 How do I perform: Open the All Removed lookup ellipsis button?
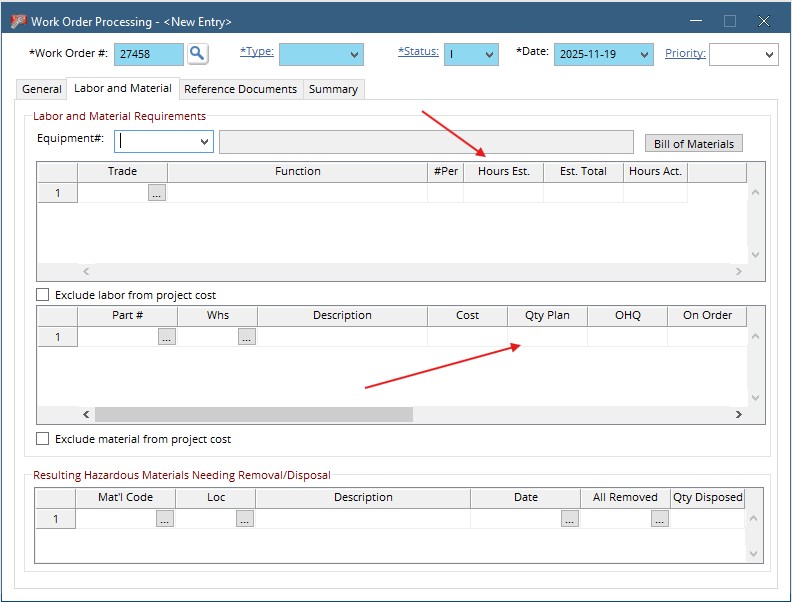[659, 519]
